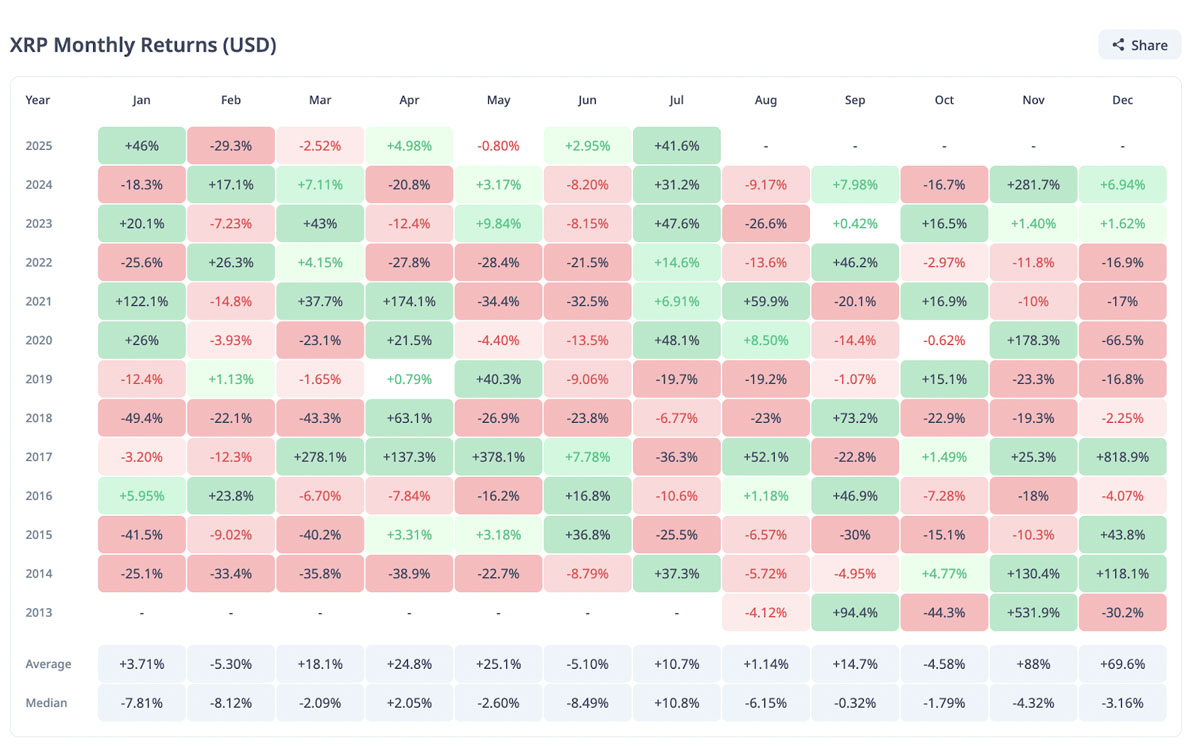
Task: Click the July 2025 +41.6% cell
Action: [x=677, y=146]
